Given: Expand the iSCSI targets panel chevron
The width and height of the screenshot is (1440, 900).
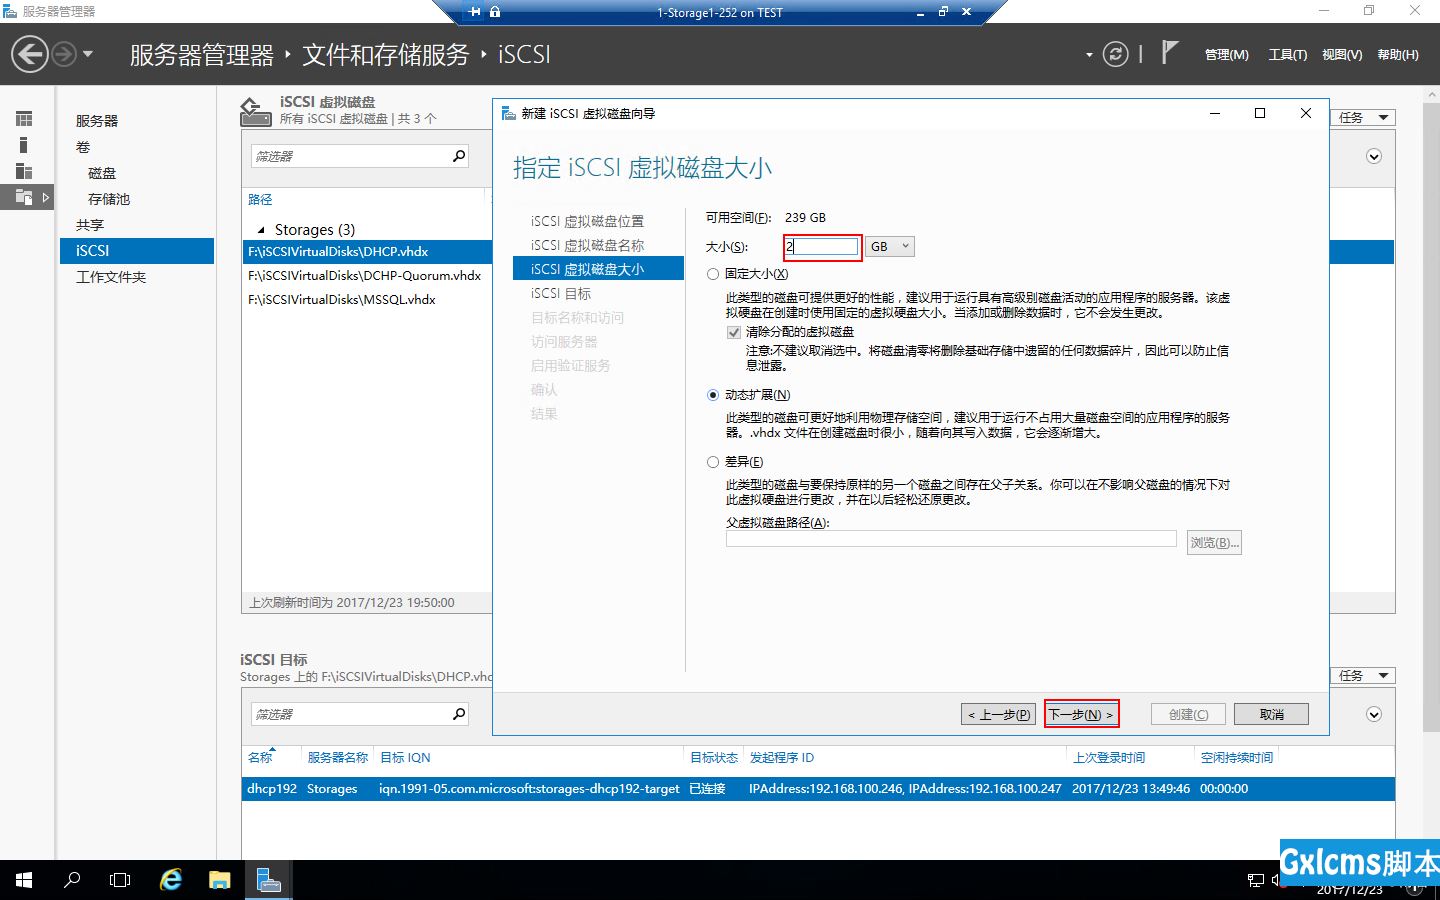Looking at the screenshot, I should 1374,714.
